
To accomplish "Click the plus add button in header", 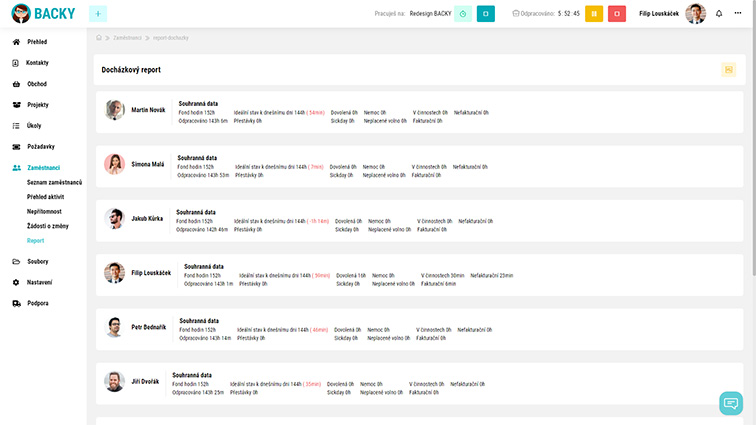I will point(98,14).
